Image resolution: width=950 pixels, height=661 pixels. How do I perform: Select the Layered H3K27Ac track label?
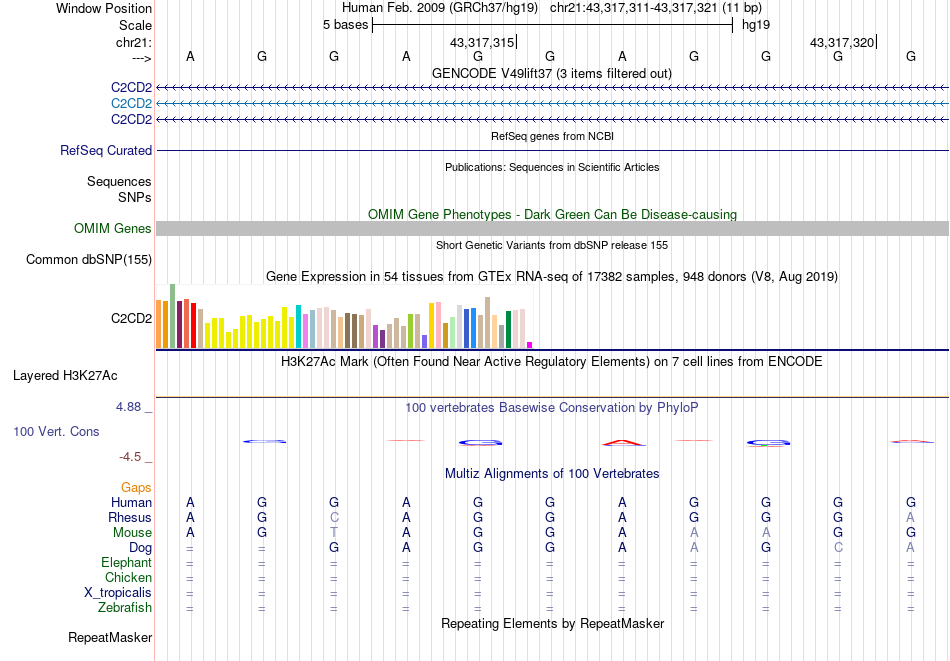pyautogui.click(x=65, y=376)
